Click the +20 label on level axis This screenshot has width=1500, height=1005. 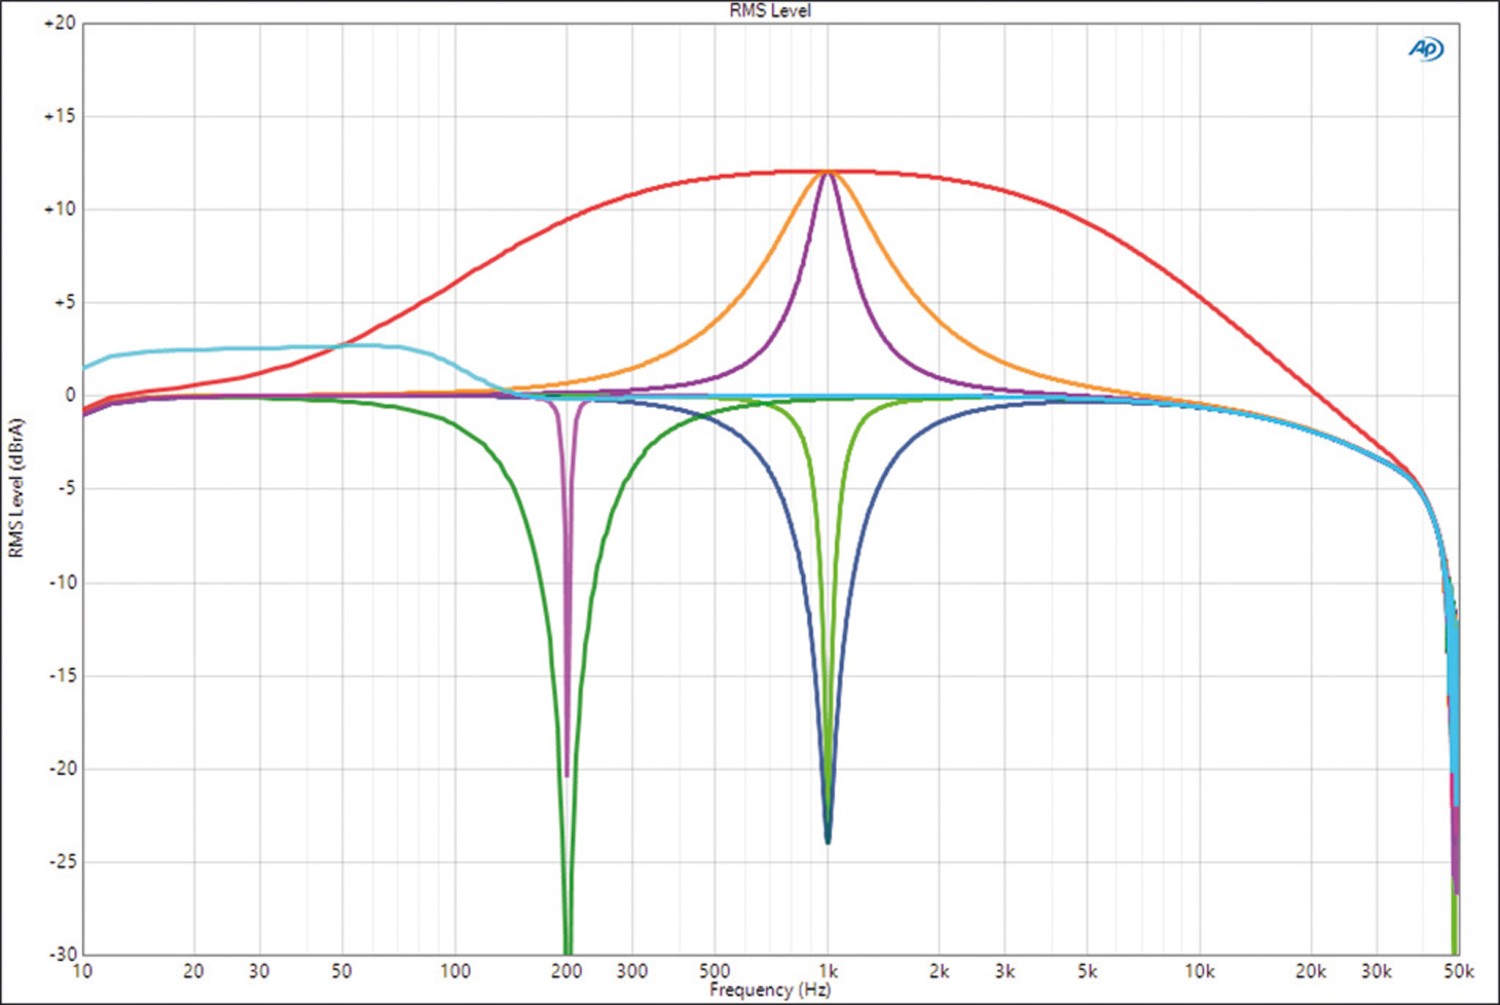coord(59,23)
